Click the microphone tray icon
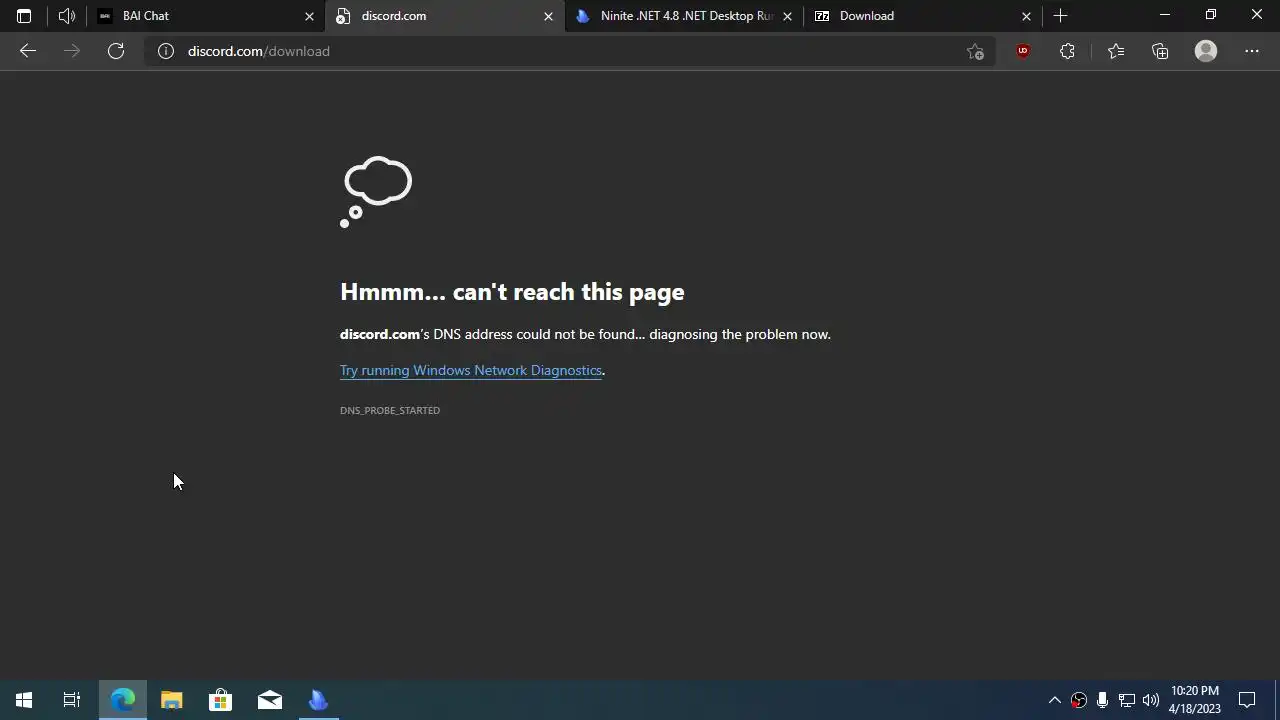Image resolution: width=1280 pixels, height=720 pixels. 1102,700
